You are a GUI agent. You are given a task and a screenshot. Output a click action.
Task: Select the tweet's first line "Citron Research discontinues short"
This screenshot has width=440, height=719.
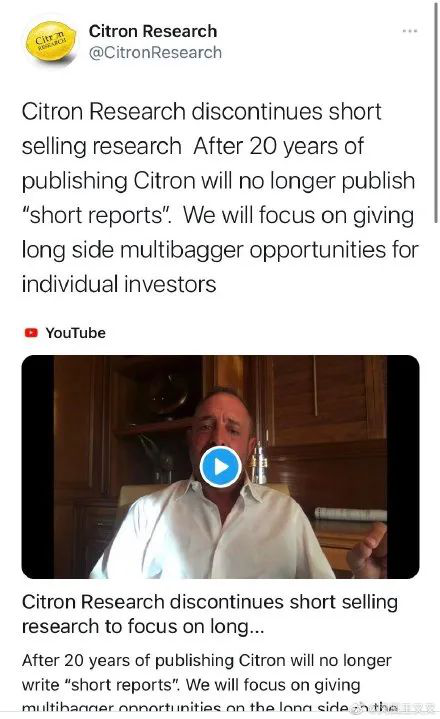pos(202,111)
